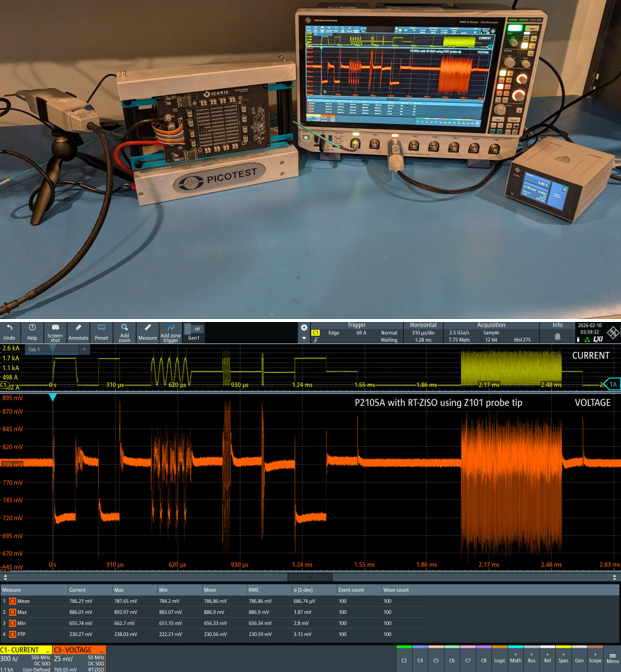Click the Add zoom tool
This screenshot has width=621, height=672.
(124, 331)
